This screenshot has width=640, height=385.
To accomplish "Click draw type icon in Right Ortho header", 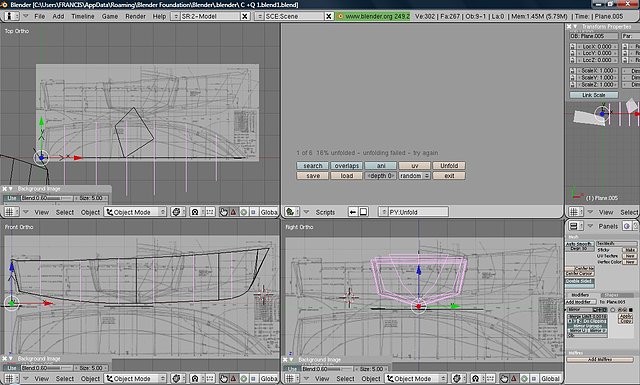I will (459, 378).
